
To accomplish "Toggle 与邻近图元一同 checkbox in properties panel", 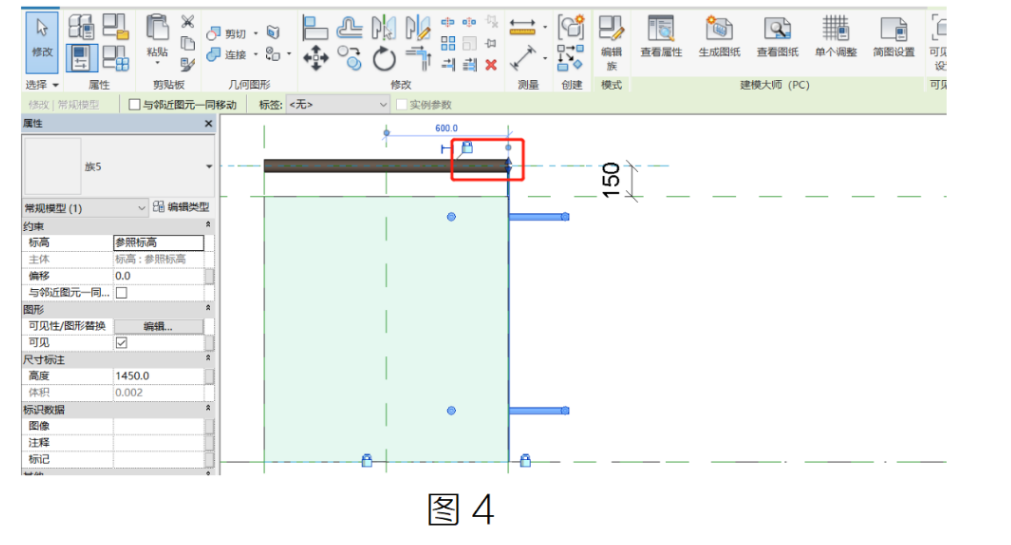I will (121, 293).
